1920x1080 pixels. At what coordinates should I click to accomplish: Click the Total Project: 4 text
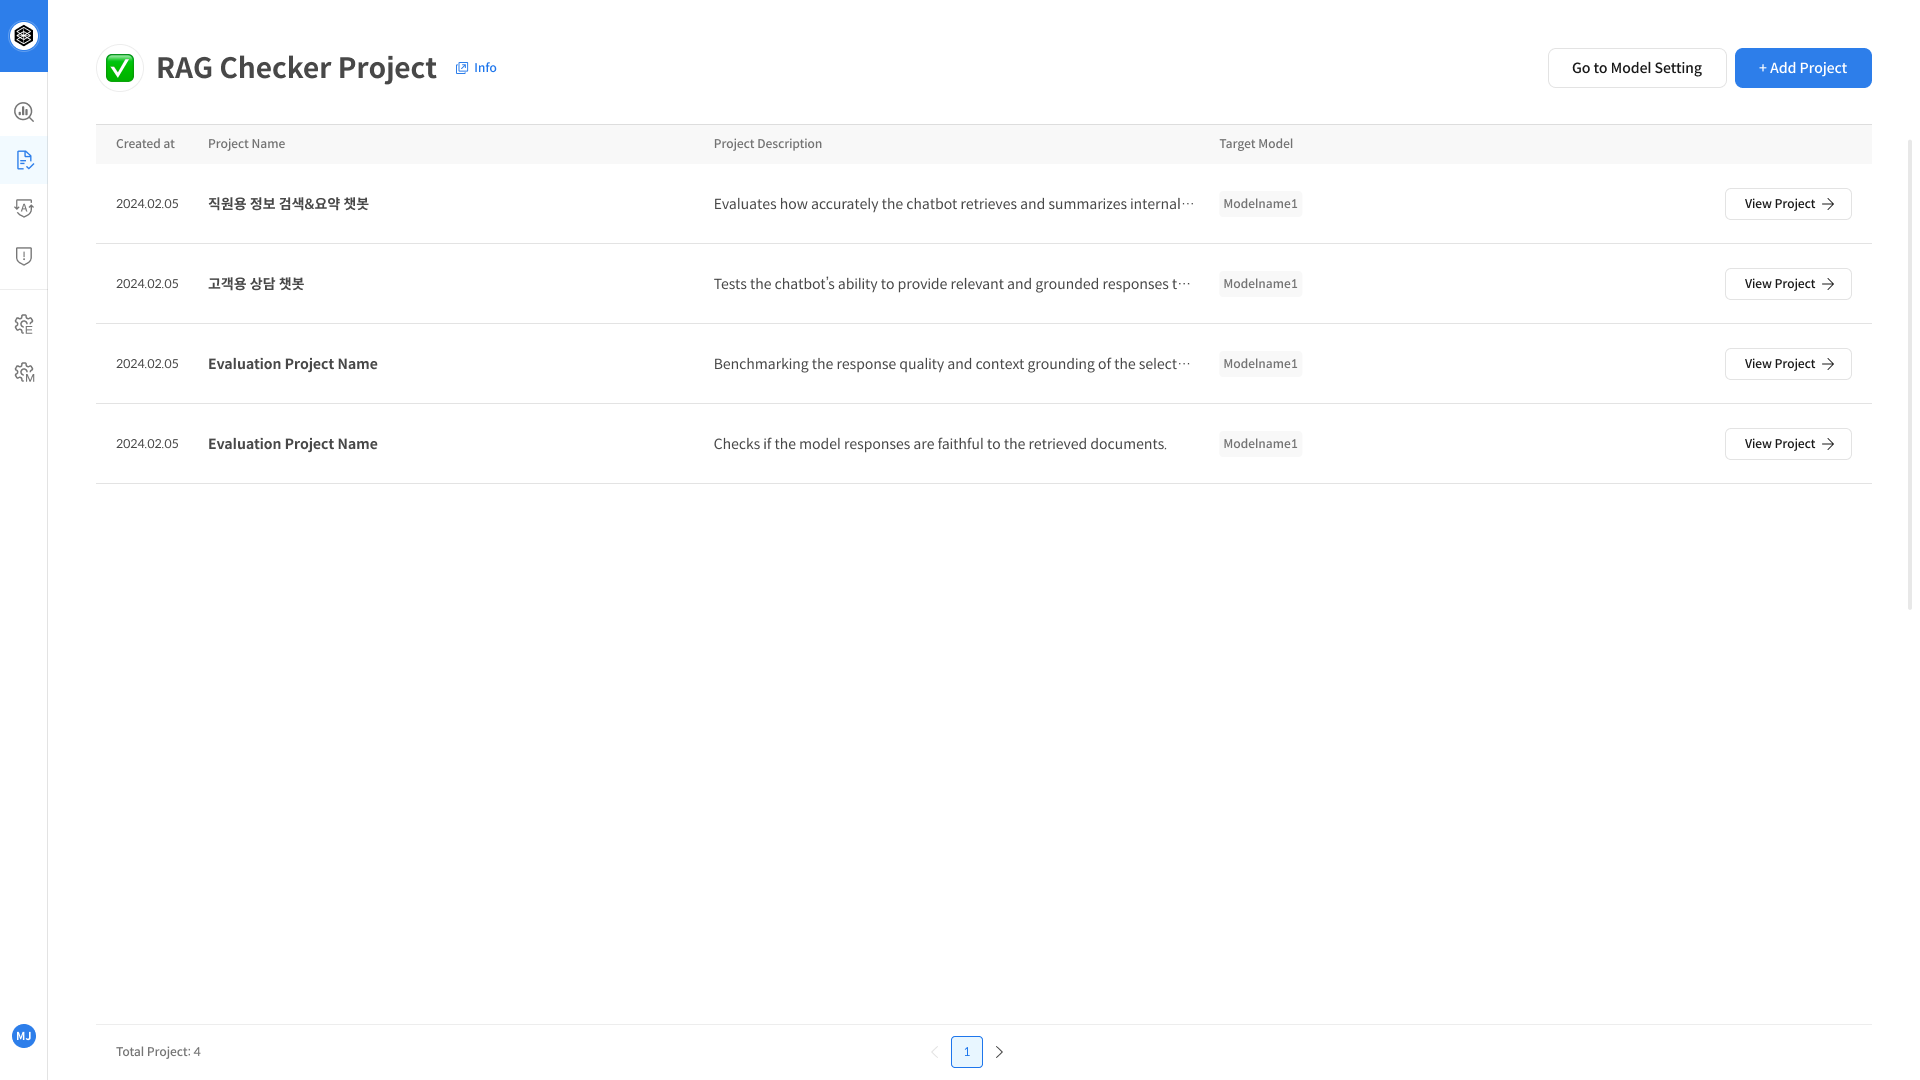point(158,1052)
